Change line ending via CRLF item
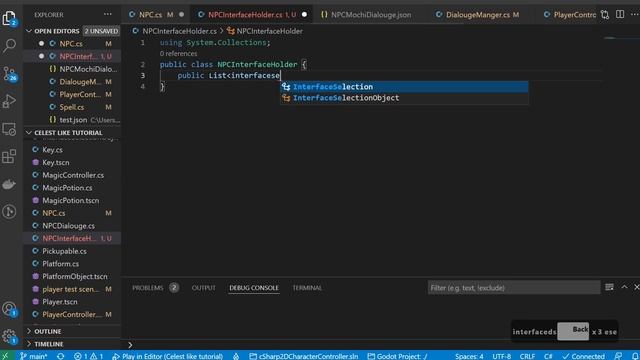 coord(527,356)
